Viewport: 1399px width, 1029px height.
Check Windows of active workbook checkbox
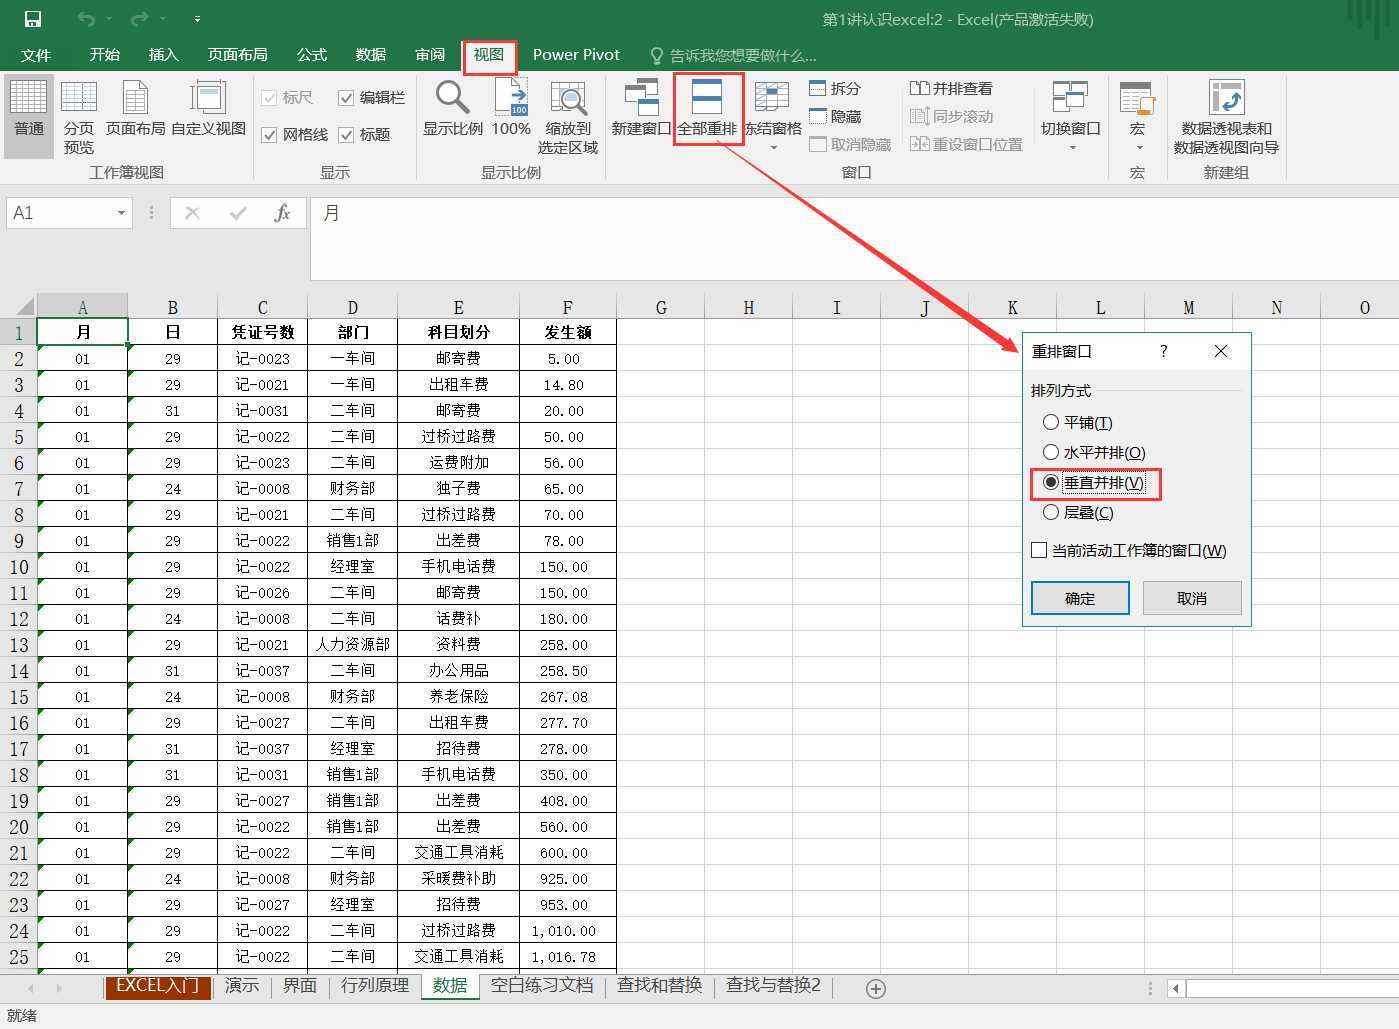point(1039,550)
